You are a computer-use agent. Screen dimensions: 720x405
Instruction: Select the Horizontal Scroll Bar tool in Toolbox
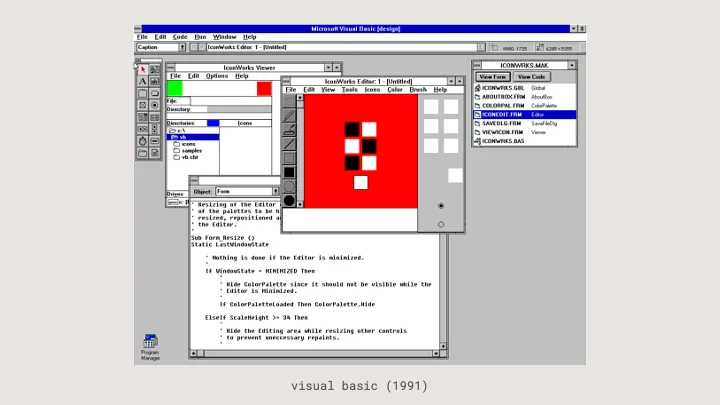click(143, 129)
